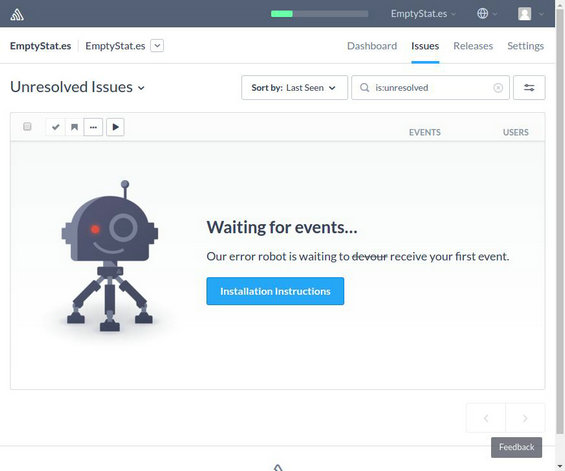
Task: Click the Sentry logo in the header
Action: [17, 14]
